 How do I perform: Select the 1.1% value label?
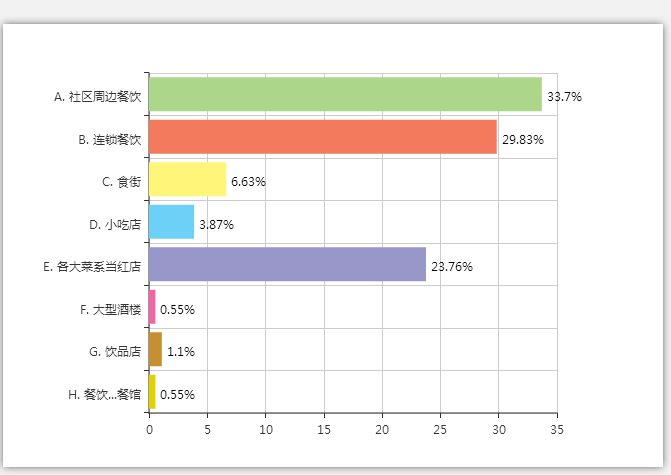tap(181, 352)
